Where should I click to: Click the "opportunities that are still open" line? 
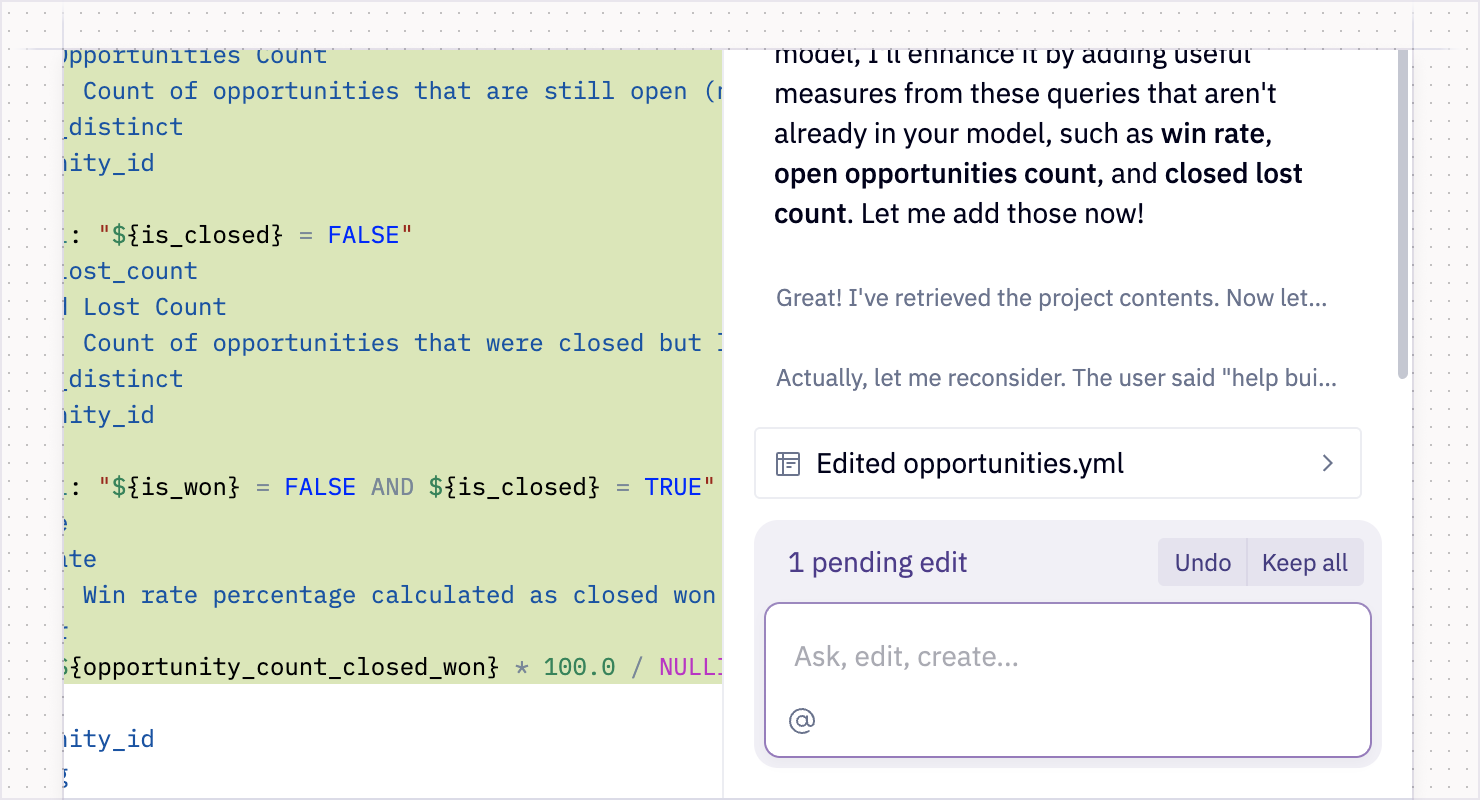400,91
